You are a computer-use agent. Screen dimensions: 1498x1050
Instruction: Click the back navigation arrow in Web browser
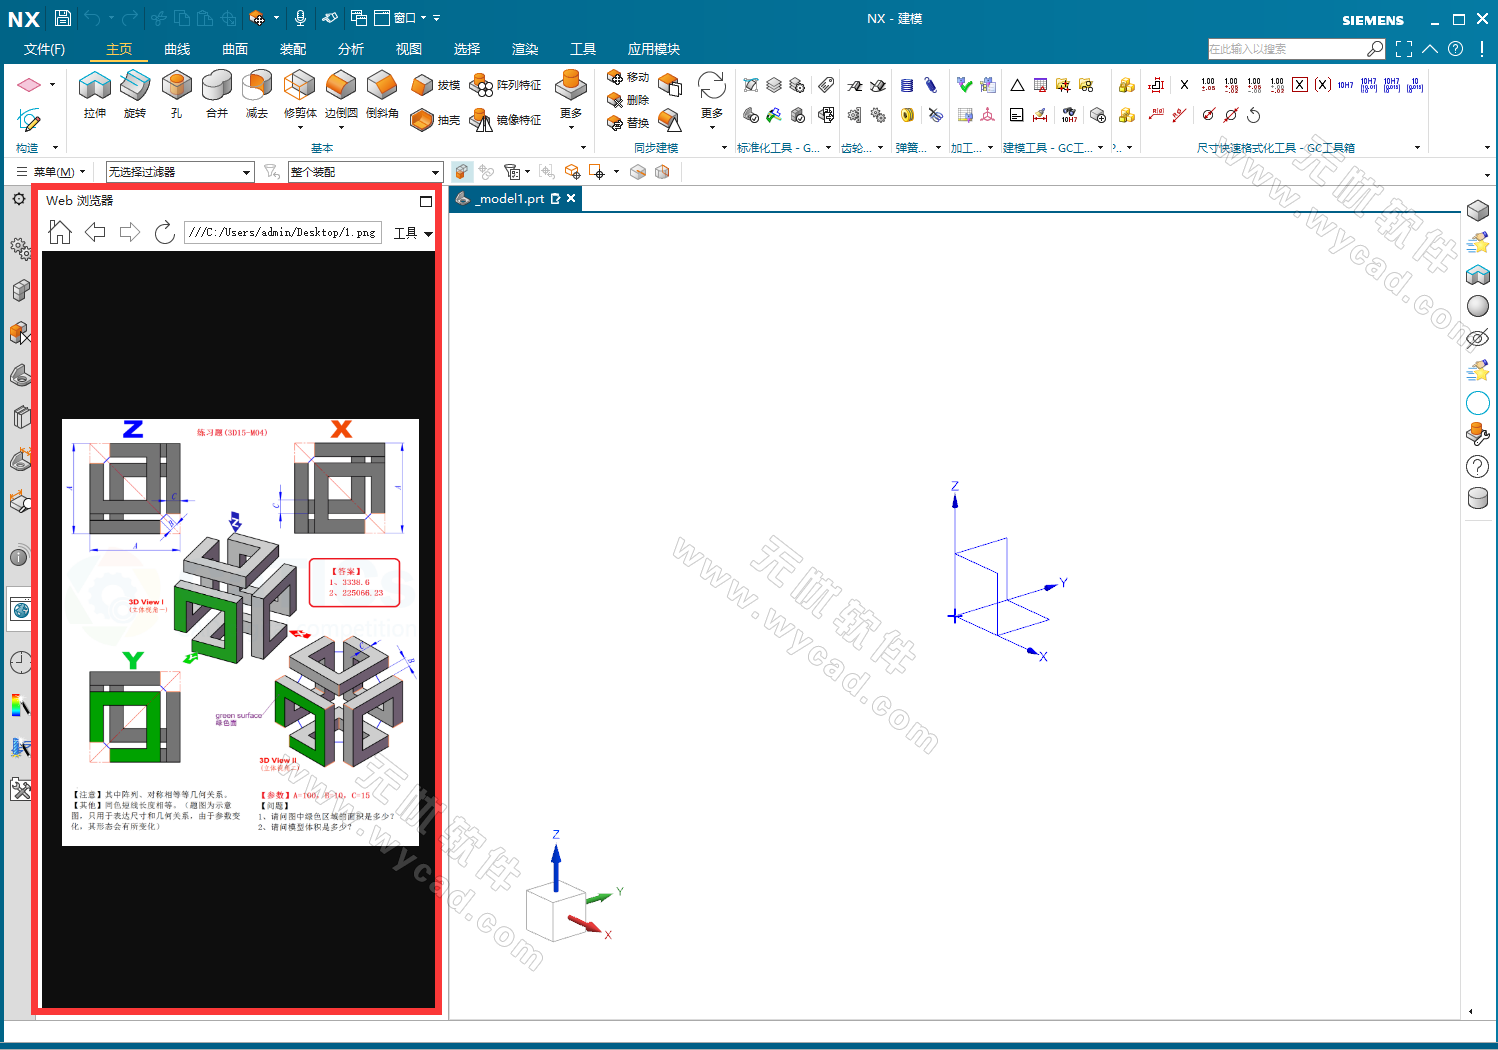pos(95,232)
